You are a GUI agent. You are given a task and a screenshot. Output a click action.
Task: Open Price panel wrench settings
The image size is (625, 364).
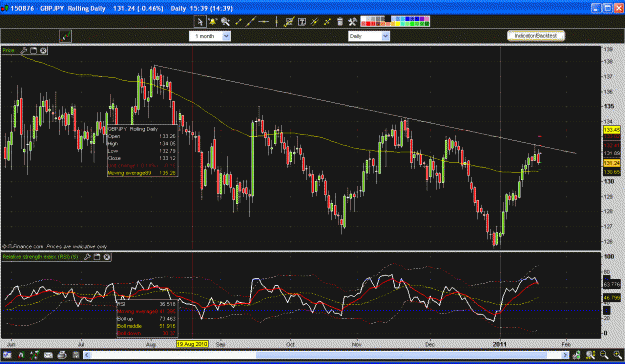pyautogui.click(x=24, y=50)
